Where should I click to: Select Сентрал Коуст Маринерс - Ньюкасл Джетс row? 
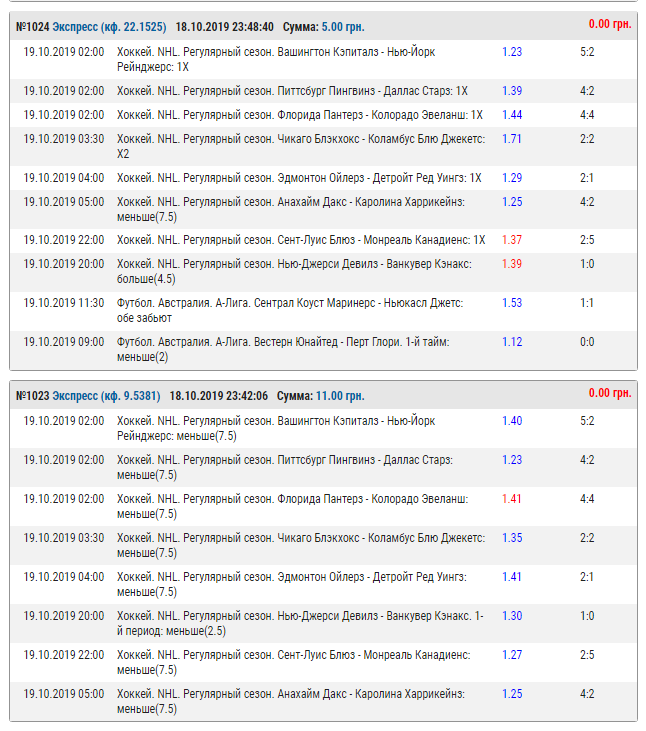pyautogui.click(x=323, y=311)
